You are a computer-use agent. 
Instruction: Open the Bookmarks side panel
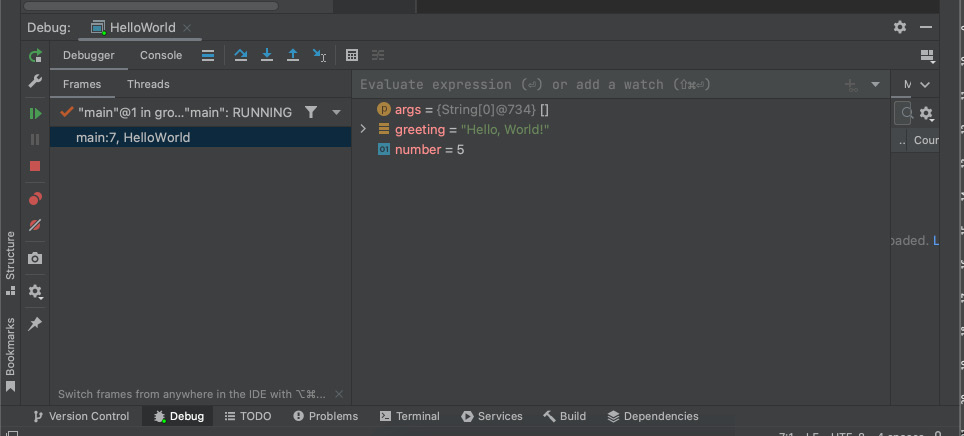click(10, 355)
